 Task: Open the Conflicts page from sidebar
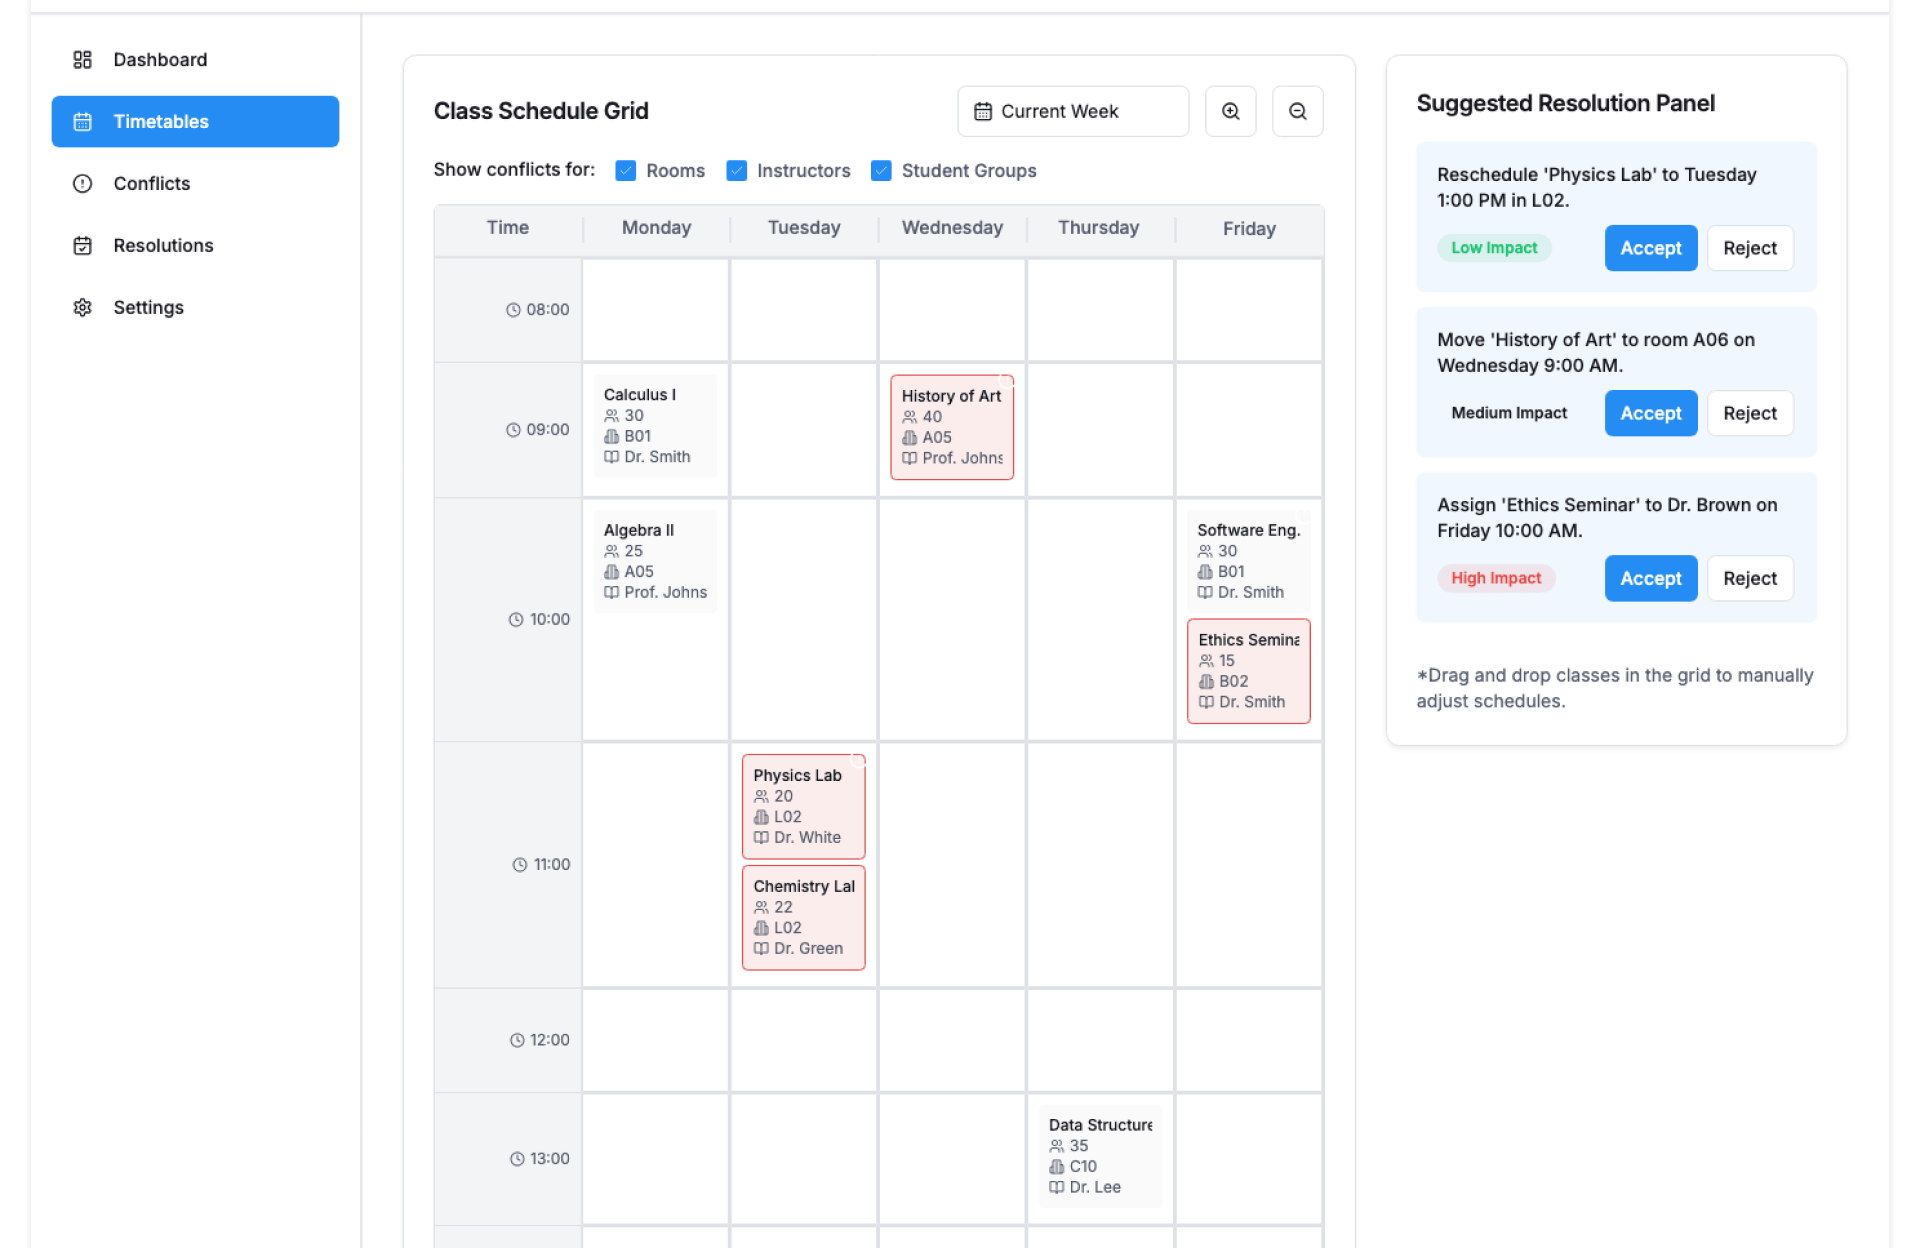coord(152,184)
